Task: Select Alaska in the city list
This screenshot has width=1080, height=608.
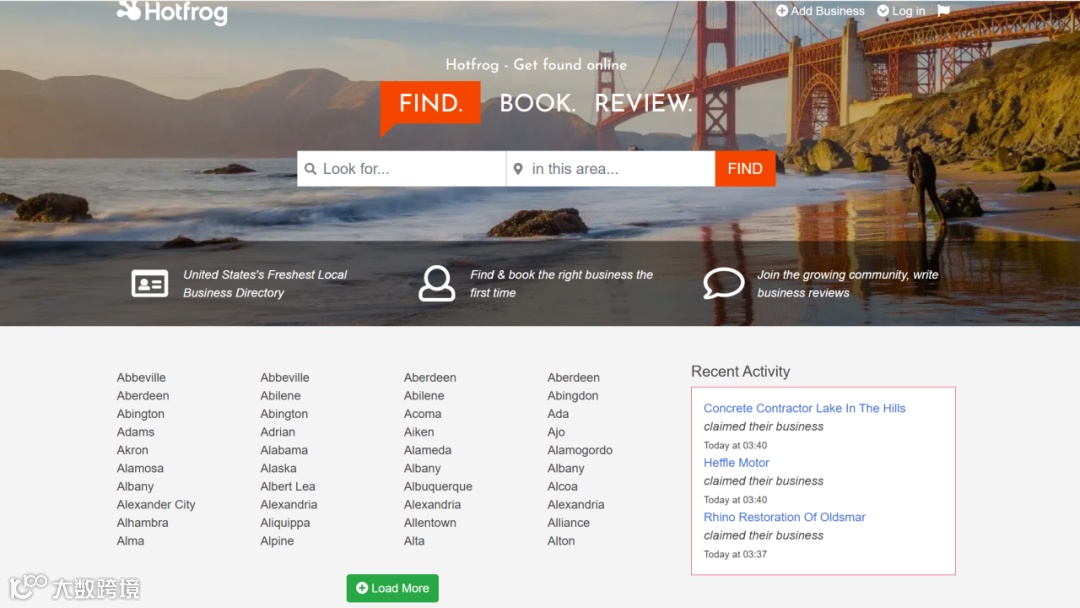Action: click(x=278, y=468)
